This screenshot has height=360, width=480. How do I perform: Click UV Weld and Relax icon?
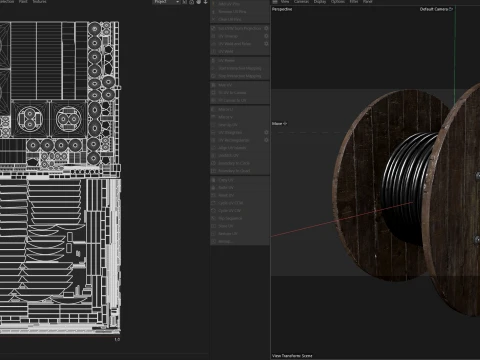214,44
